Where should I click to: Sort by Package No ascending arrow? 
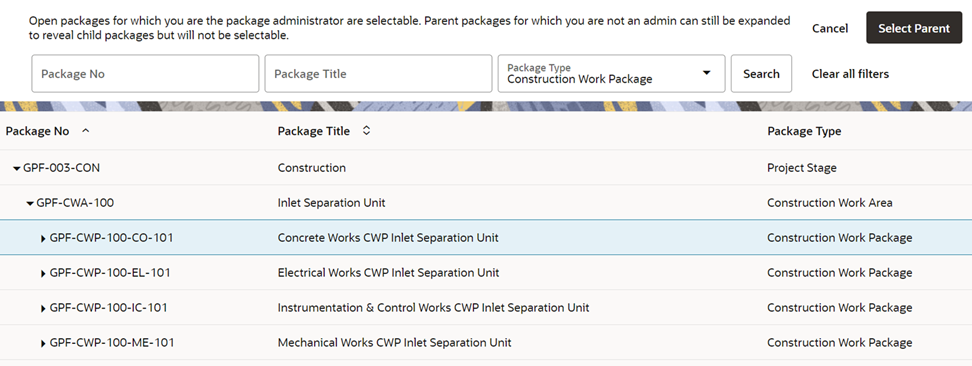(x=86, y=131)
